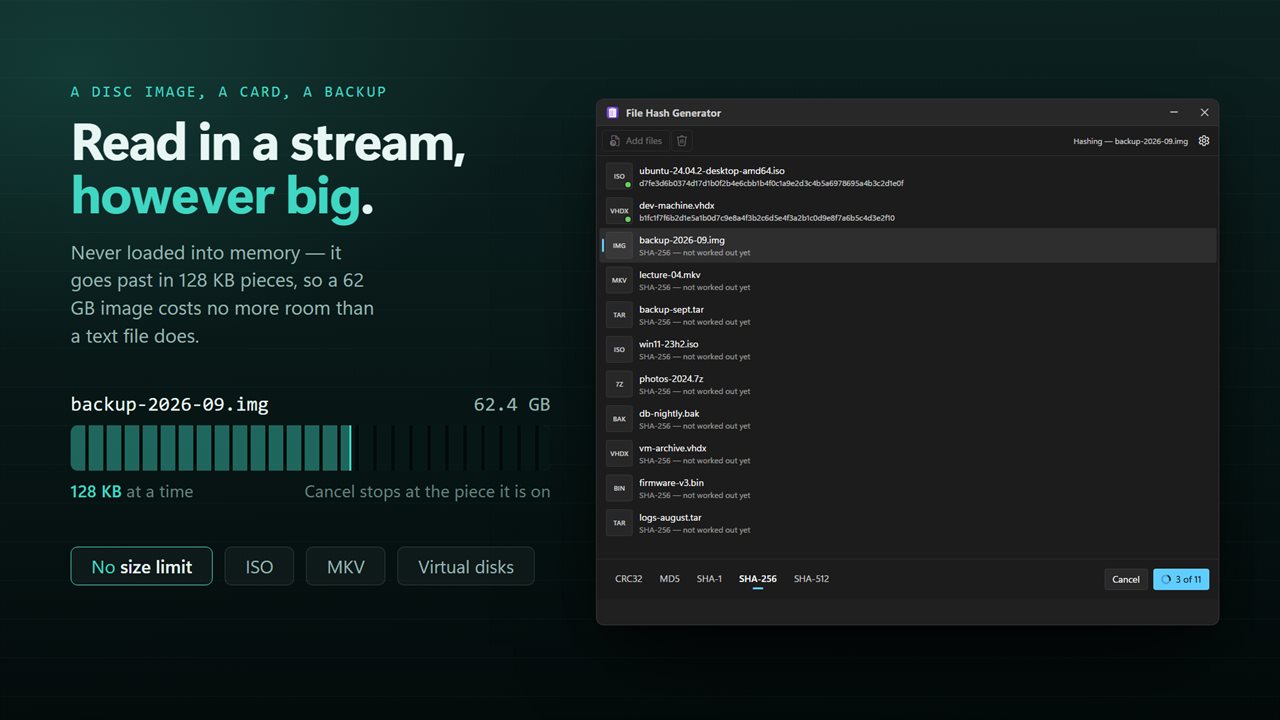
Task: Select the file name "firmware-v3.bin"
Action: [671, 483]
